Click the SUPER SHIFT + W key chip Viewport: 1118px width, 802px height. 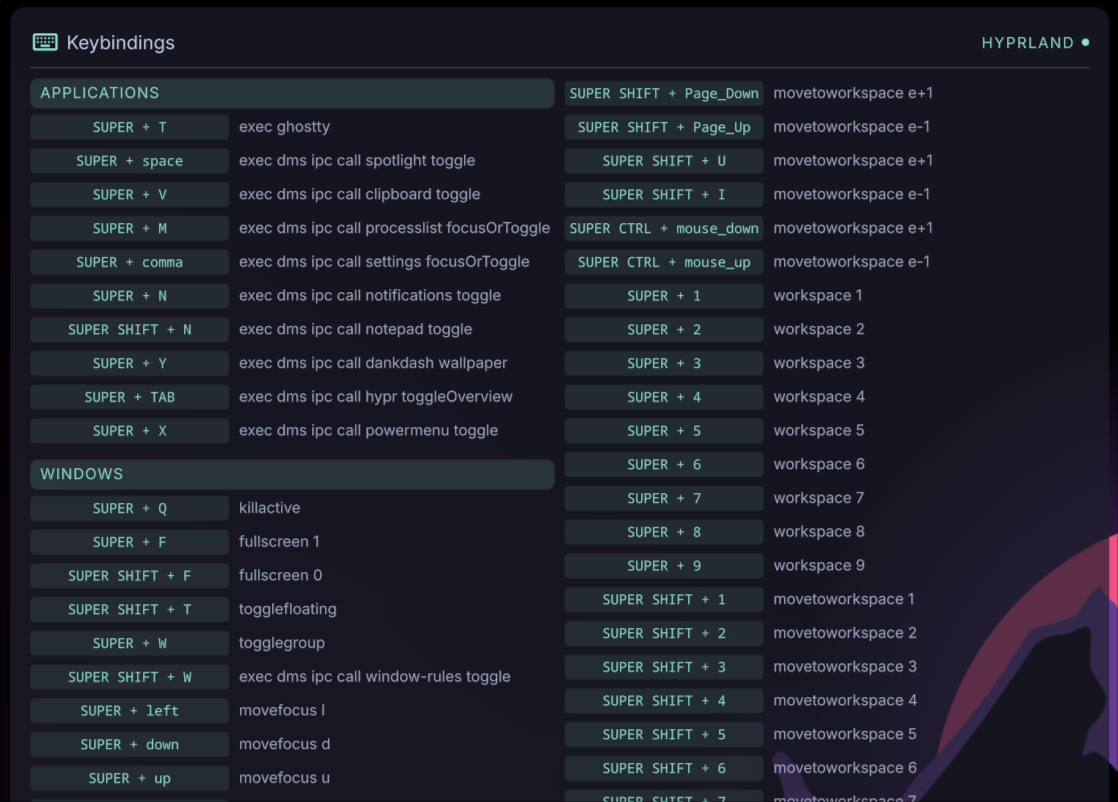(130, 677)
